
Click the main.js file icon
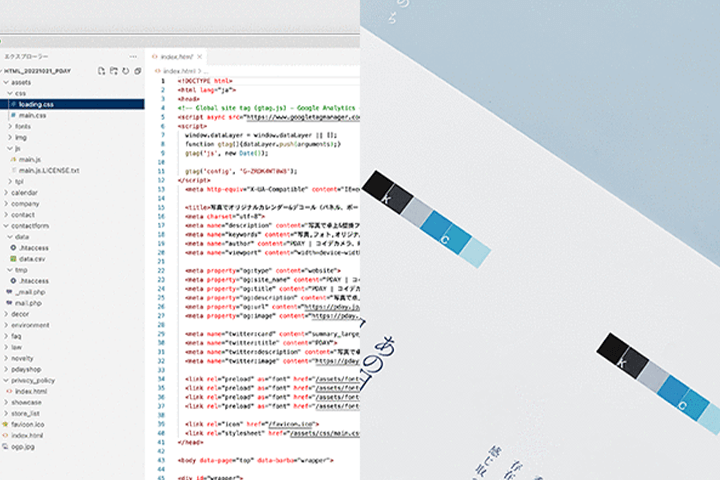[13, 159]
